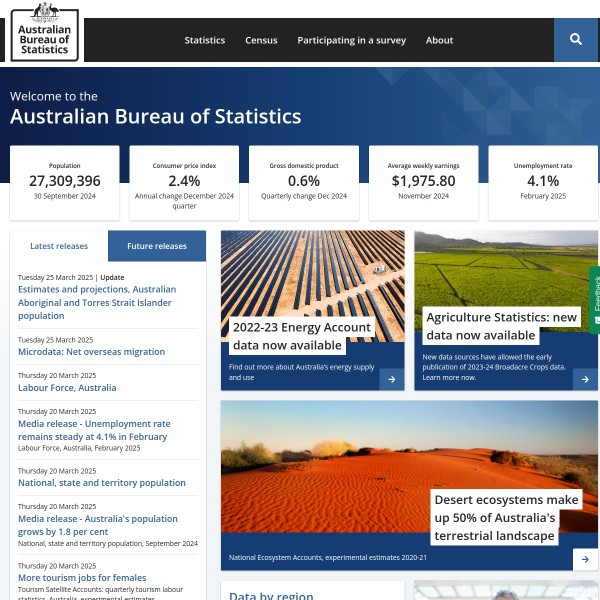Open the About menu
Screen dimensions: 600x600
coord(439,40)
